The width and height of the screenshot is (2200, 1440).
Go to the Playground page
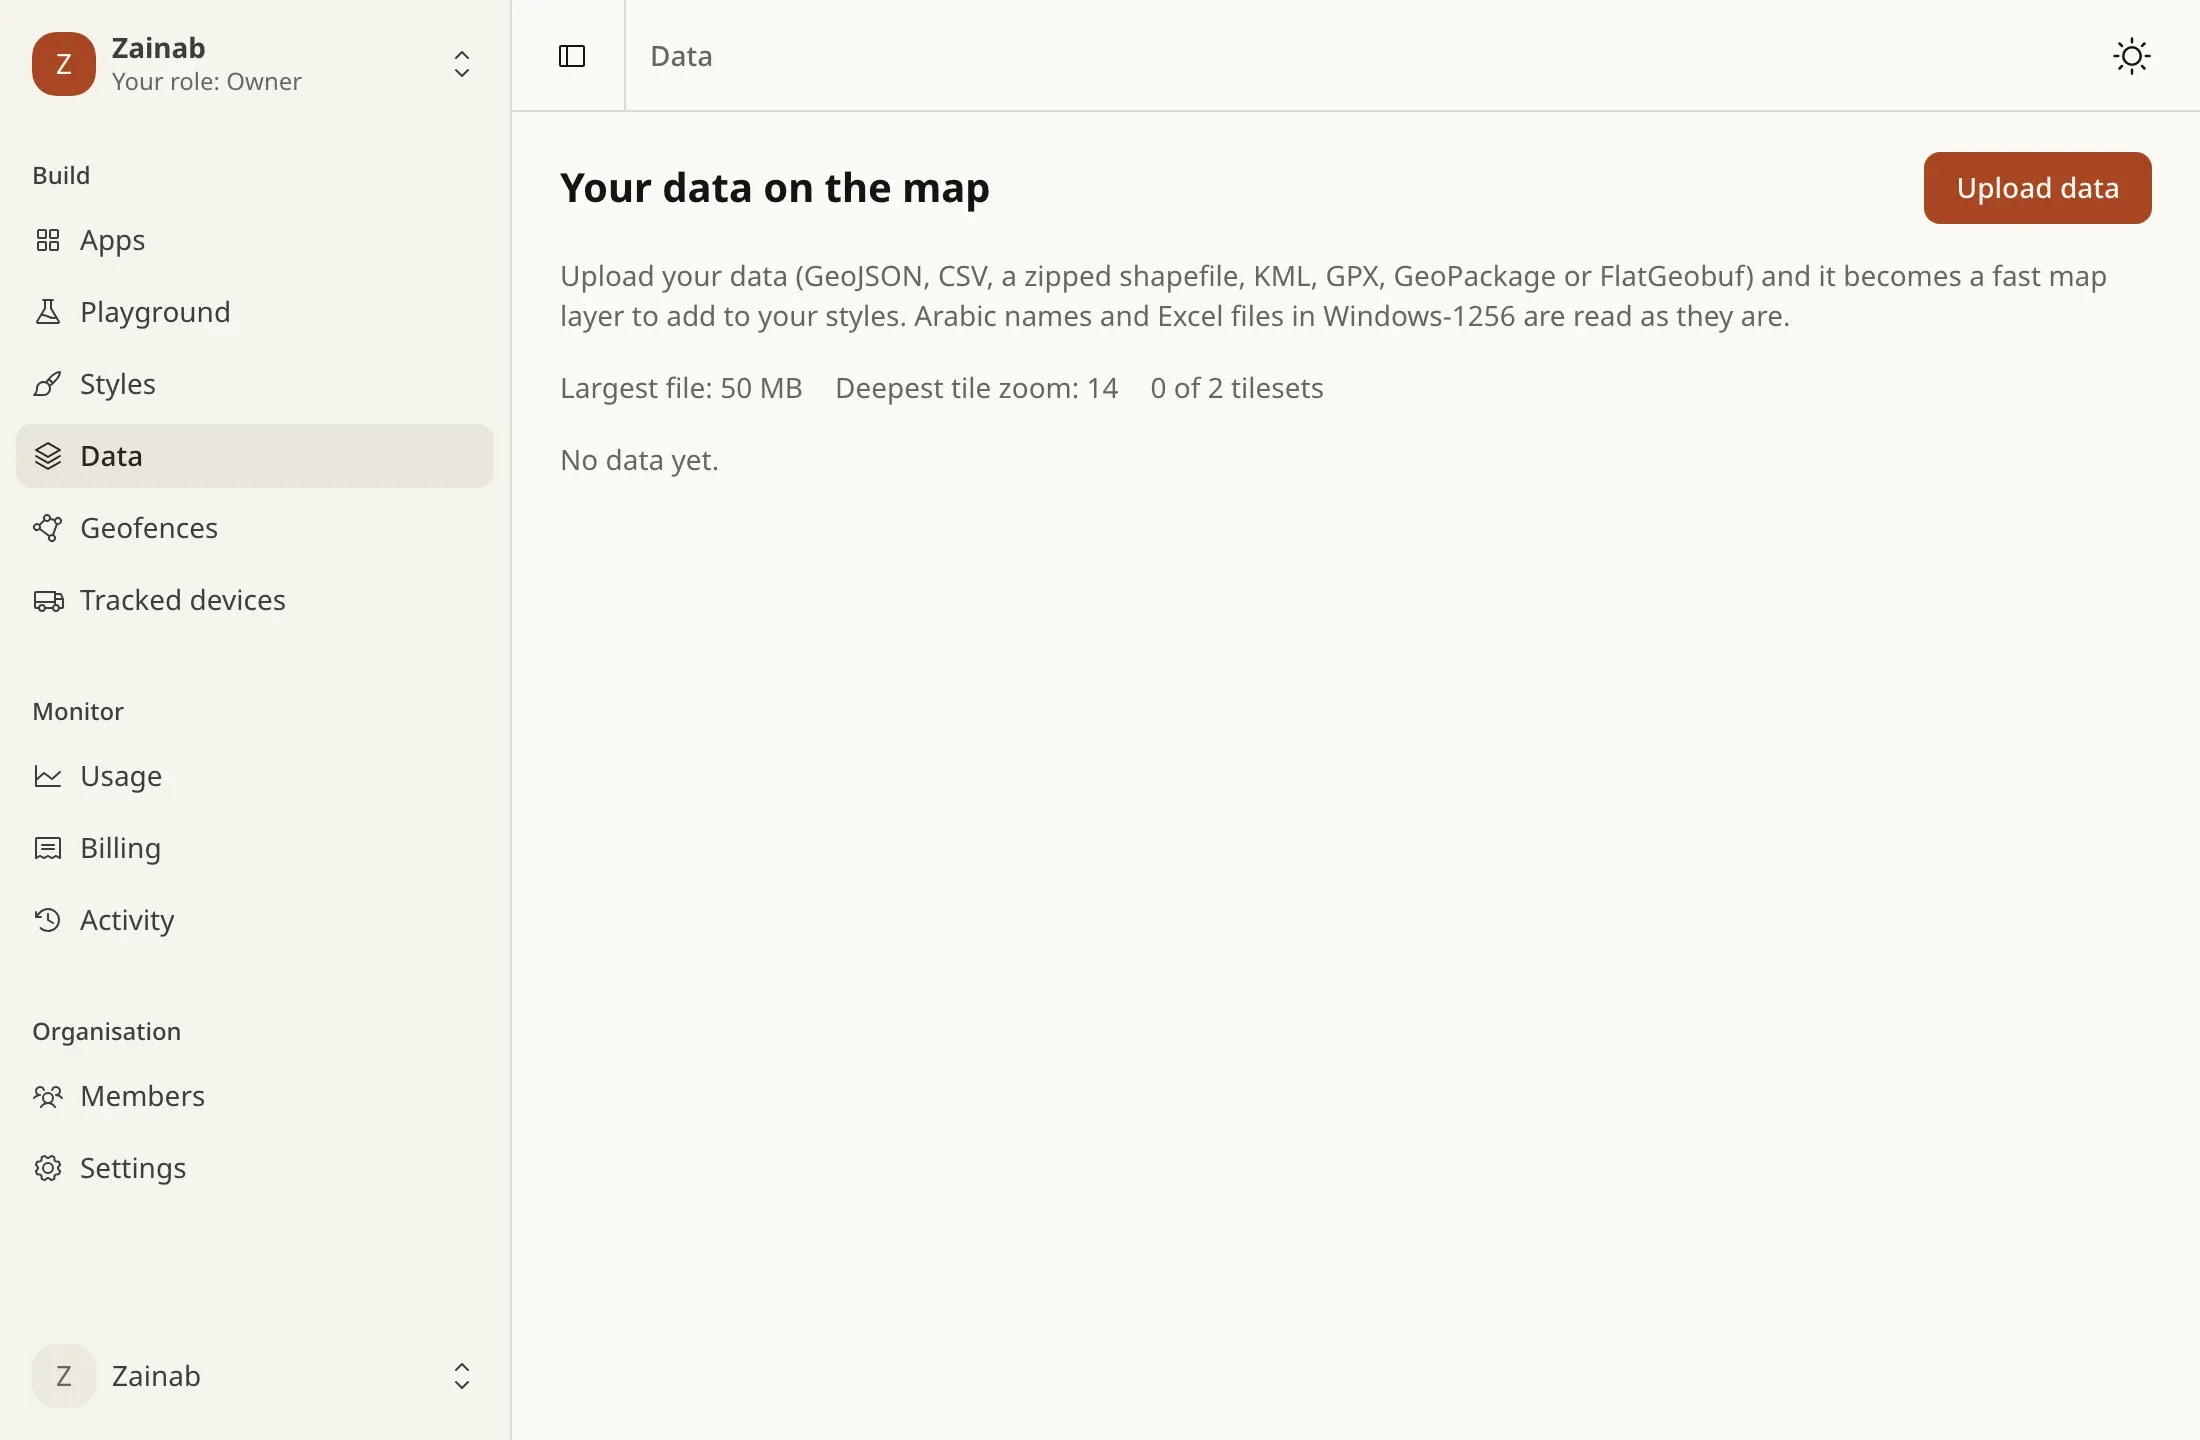point(255,312)
